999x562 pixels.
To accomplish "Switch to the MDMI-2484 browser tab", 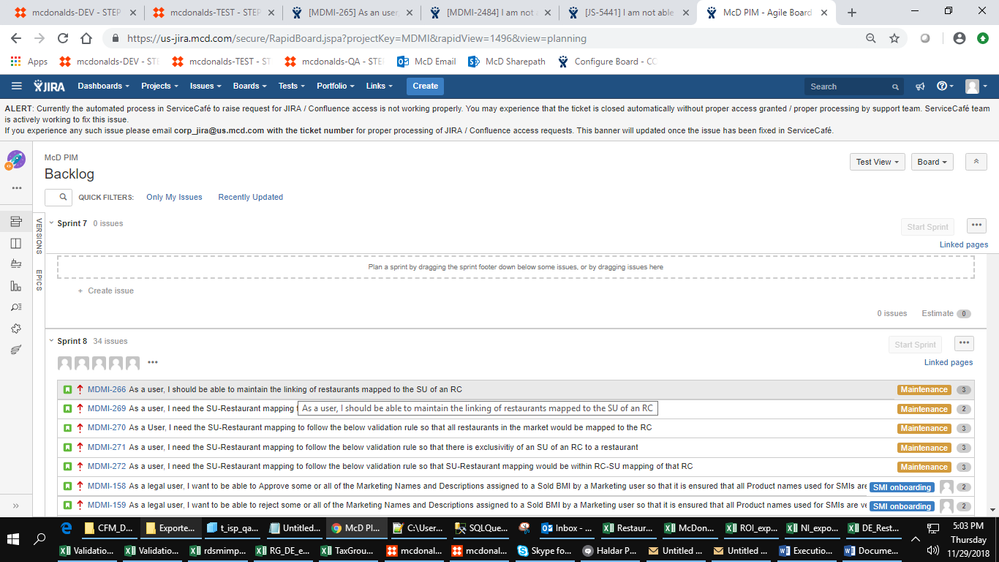I will 491,13.
